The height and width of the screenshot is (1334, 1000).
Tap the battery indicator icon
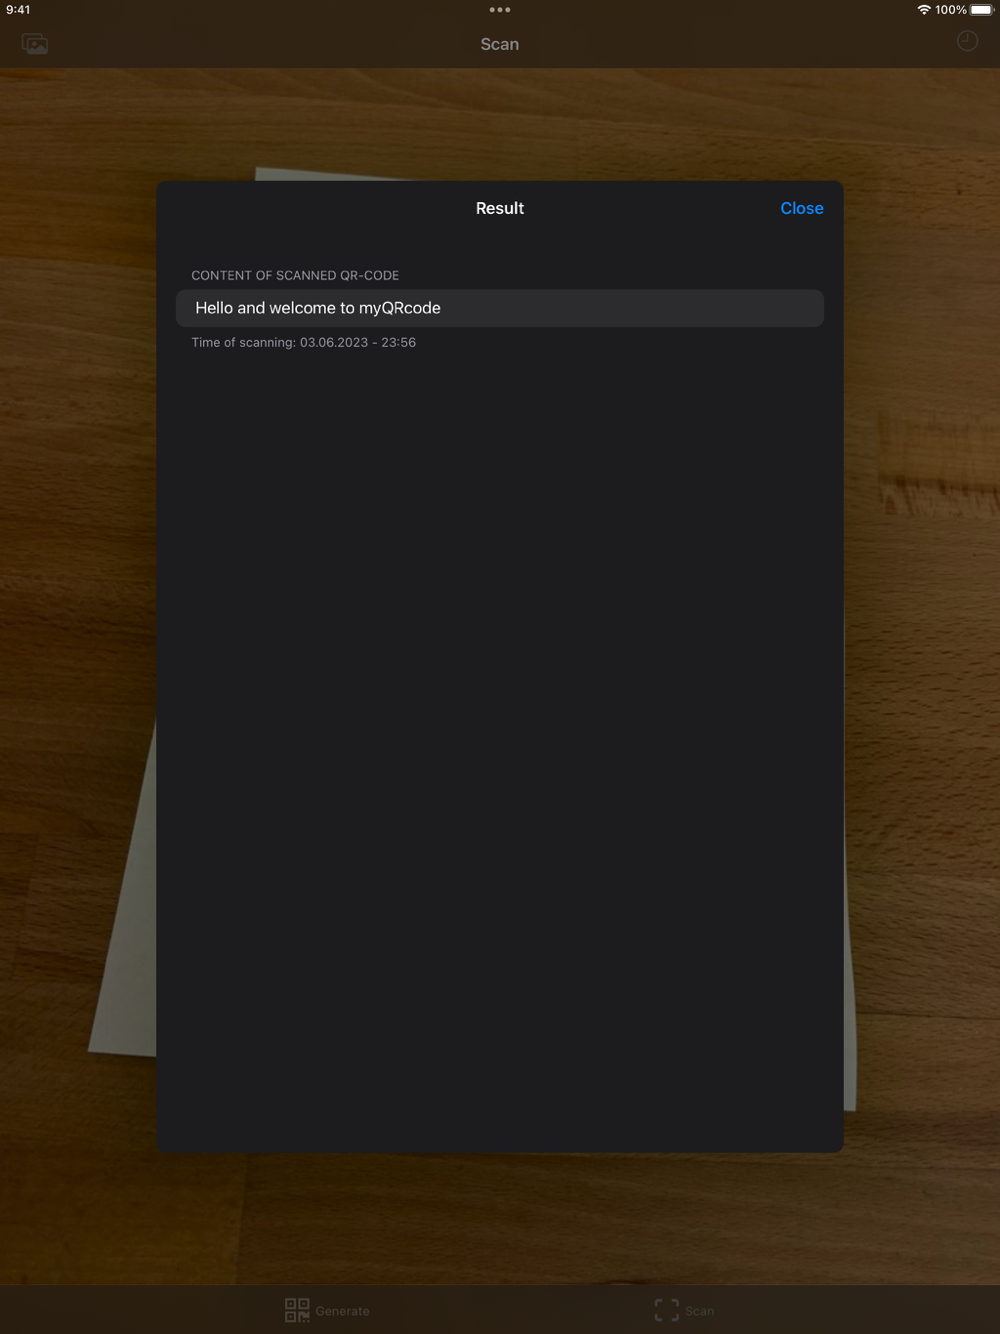(982, 10)
